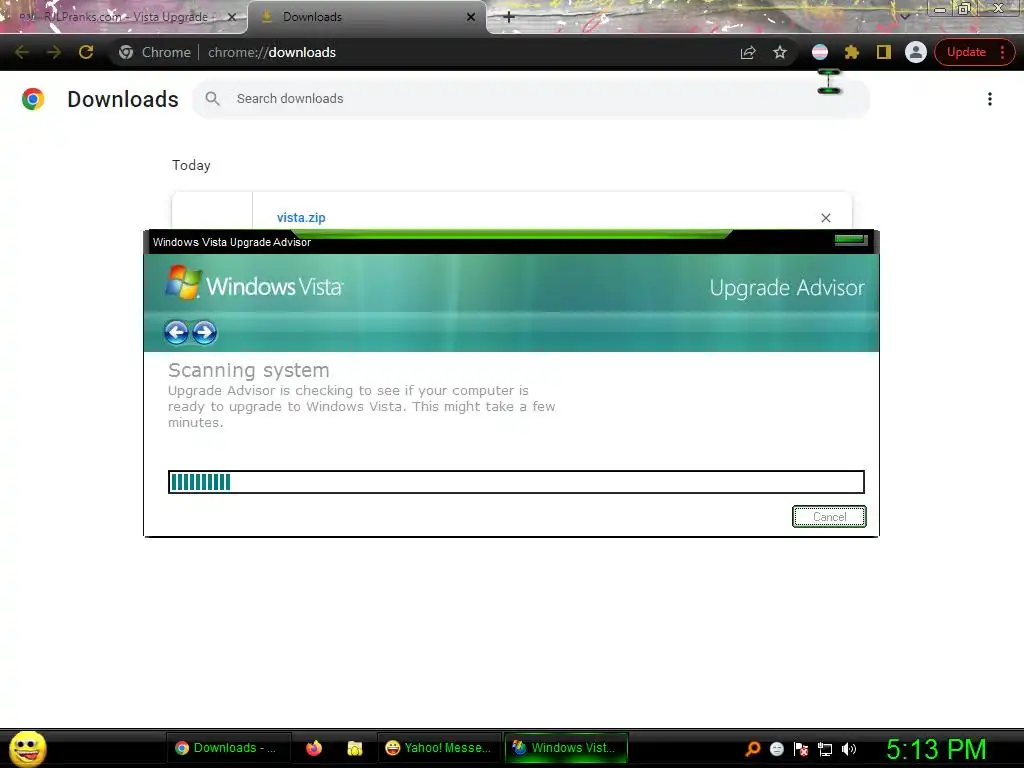Open the Downloads page three-dot menu

[x=990, y=99]
